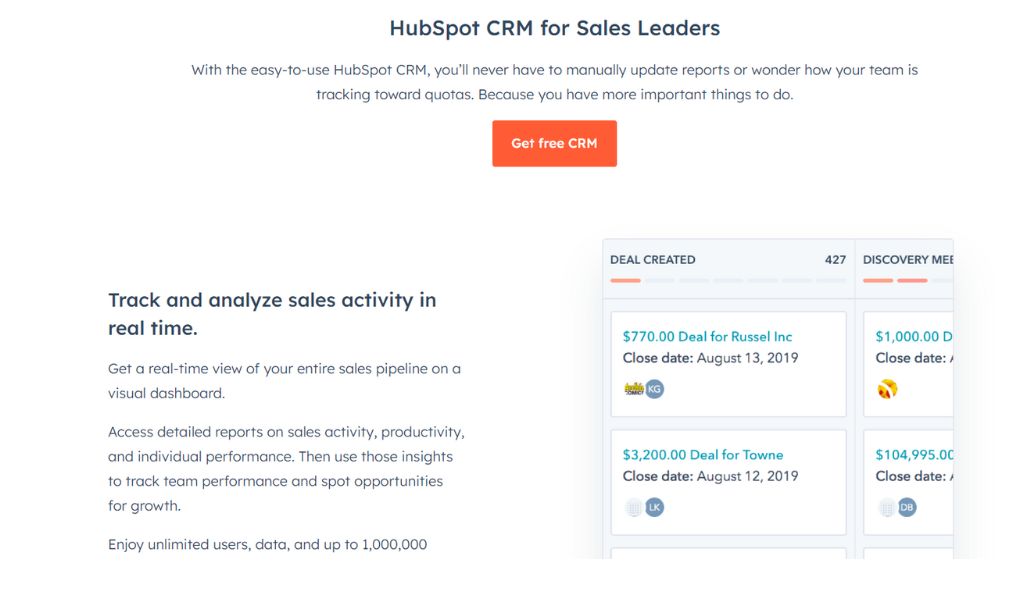Open the $770.00 Deal for Russel Inc link

[x=707, y=337]
